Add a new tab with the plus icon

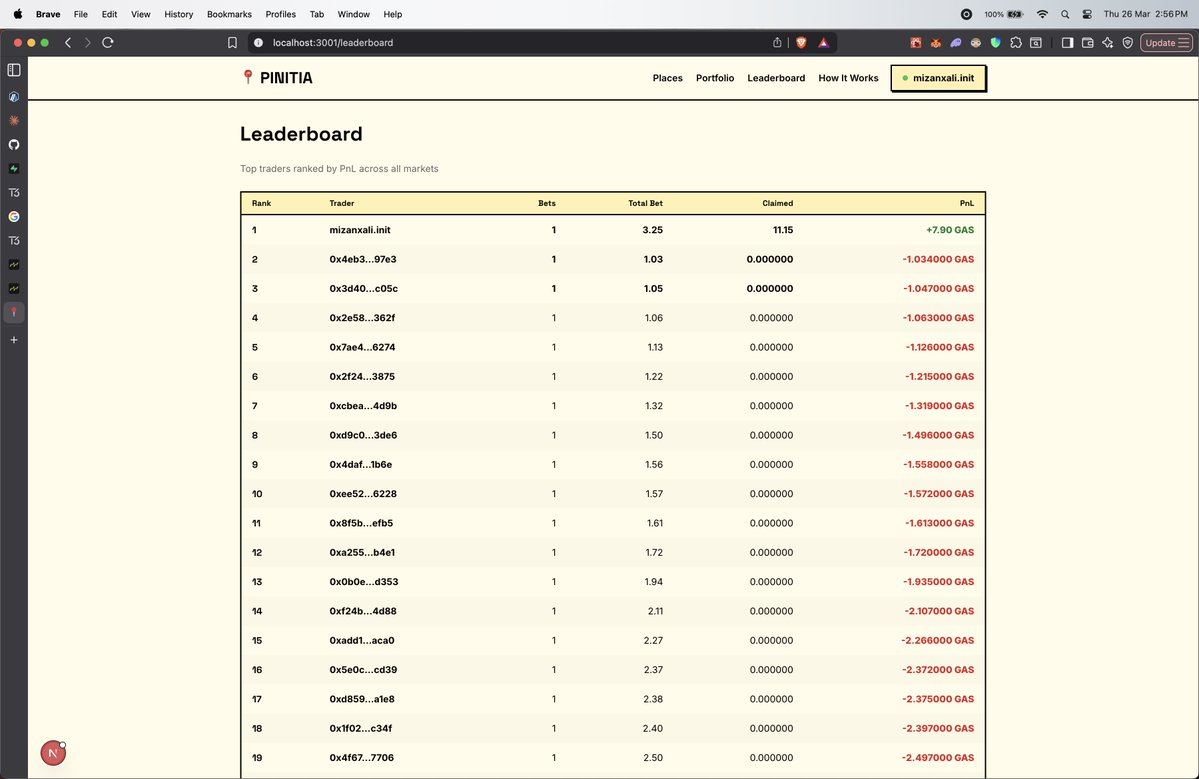[x=14, y=339]
